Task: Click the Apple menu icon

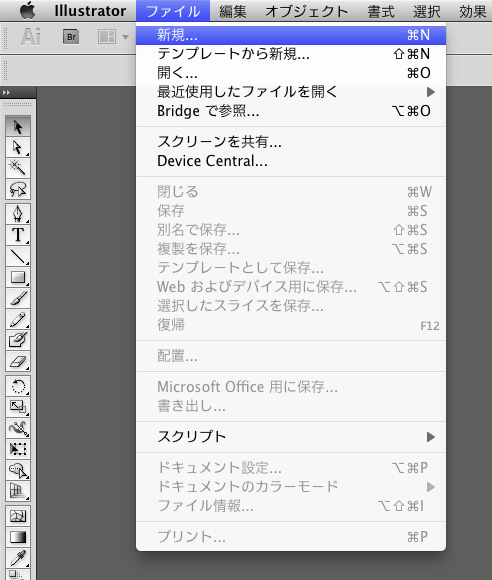Action: [x=27, y=10]
